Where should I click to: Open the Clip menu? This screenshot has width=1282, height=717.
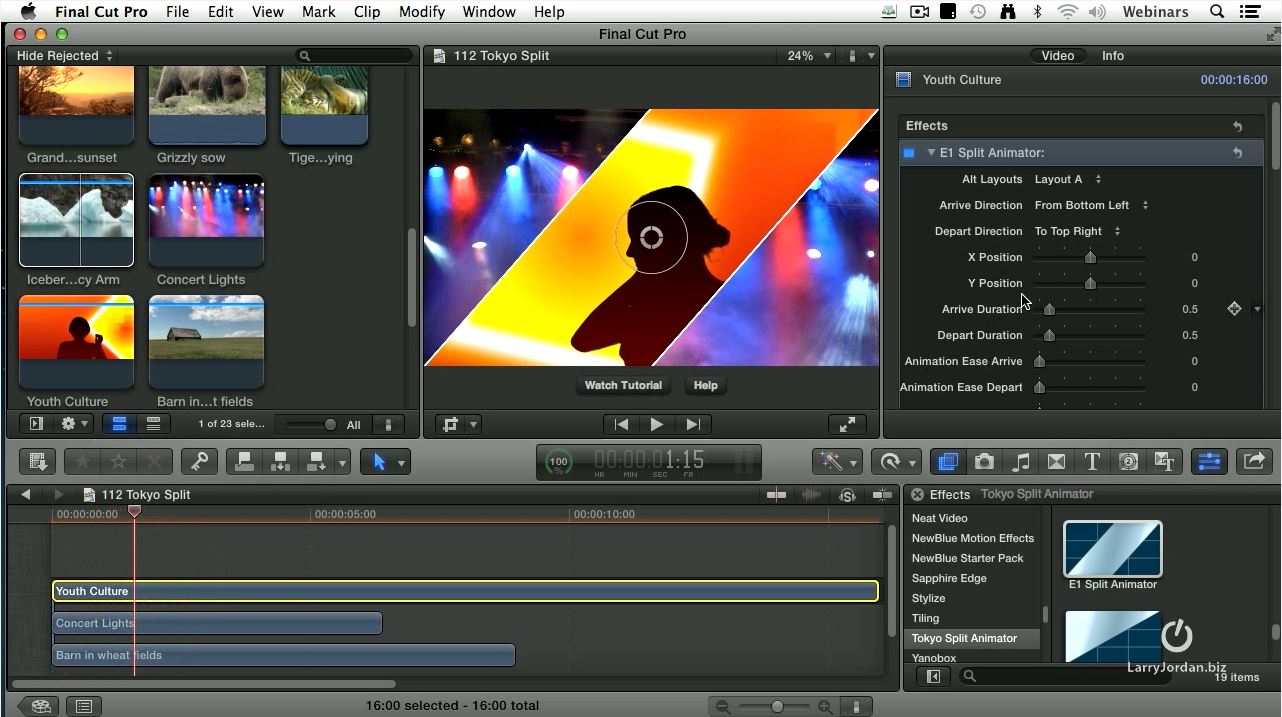pyautogui.click(x=367, y=12)
